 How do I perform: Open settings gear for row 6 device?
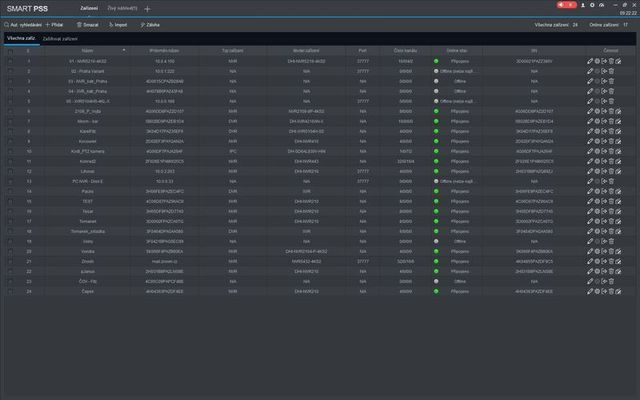click(599, 111)
